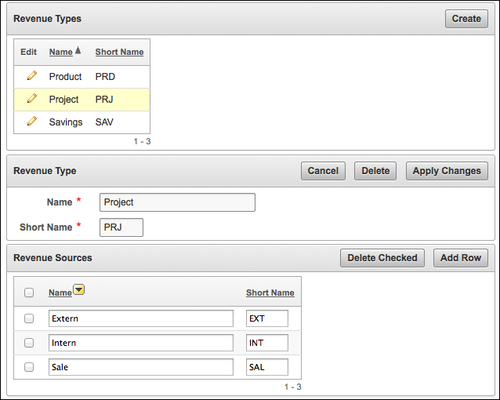Screen dimensions: 500x400
Task: Open Savings row using its pencil icon
Action: [x=32, y=121]
